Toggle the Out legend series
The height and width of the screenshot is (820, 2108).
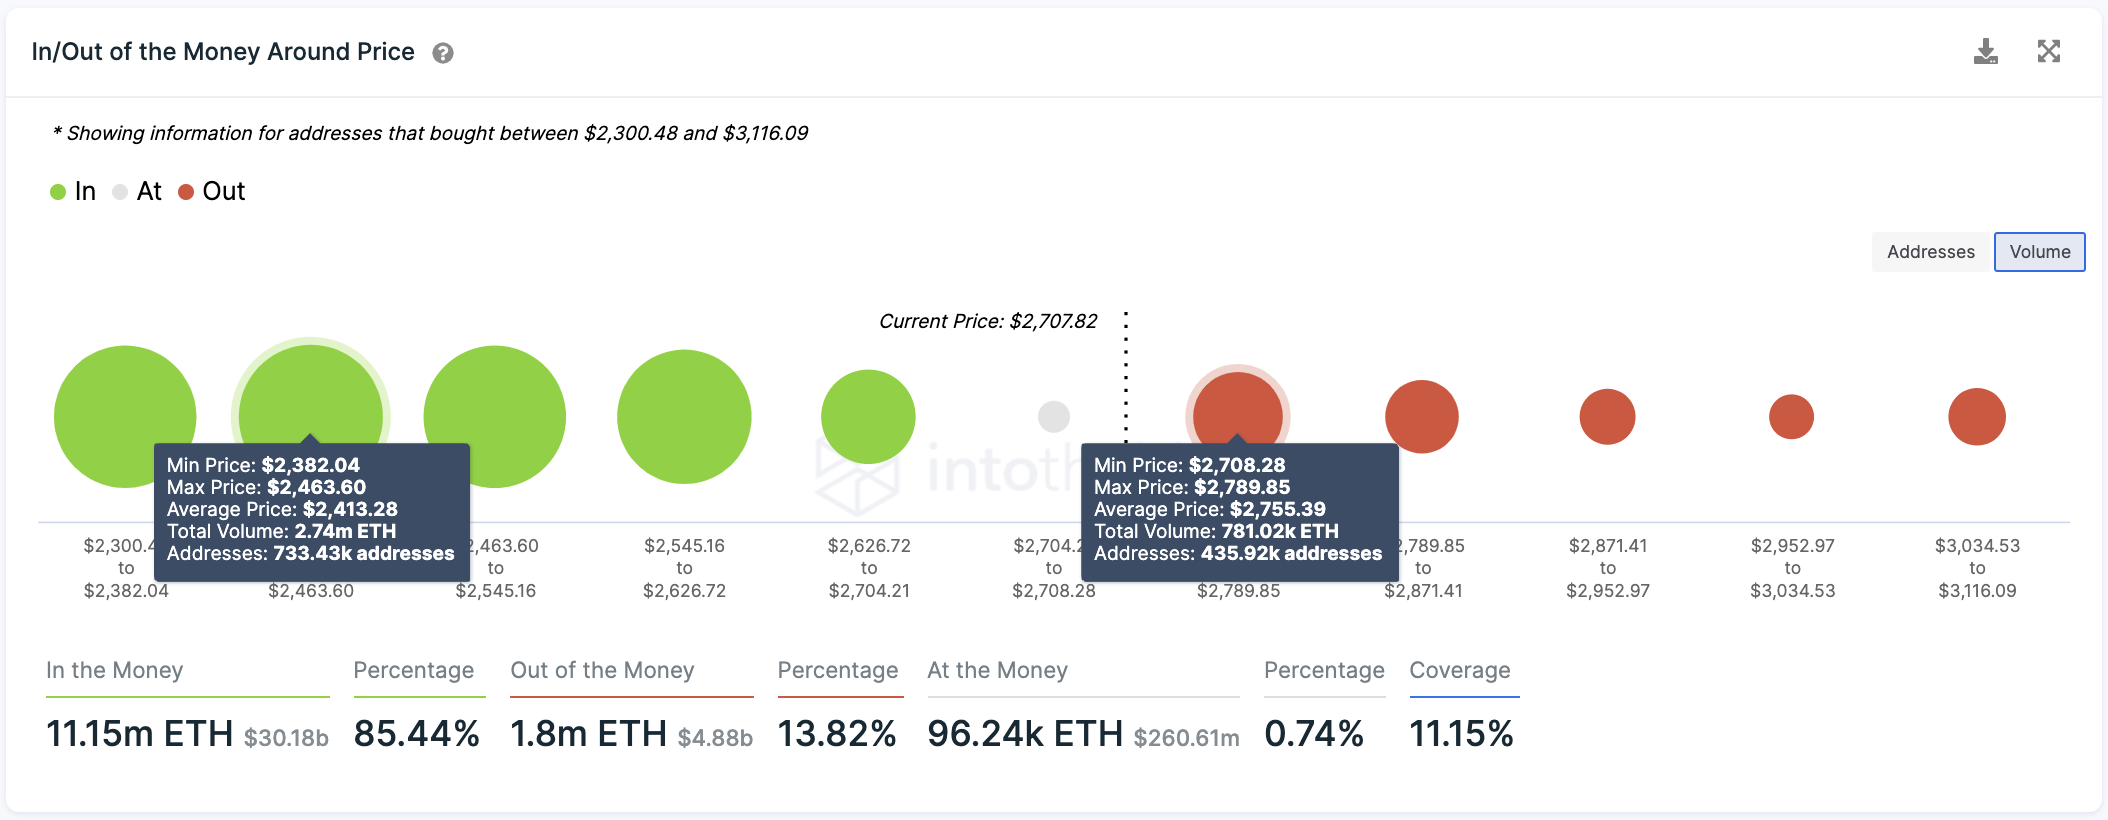(212, 191)
